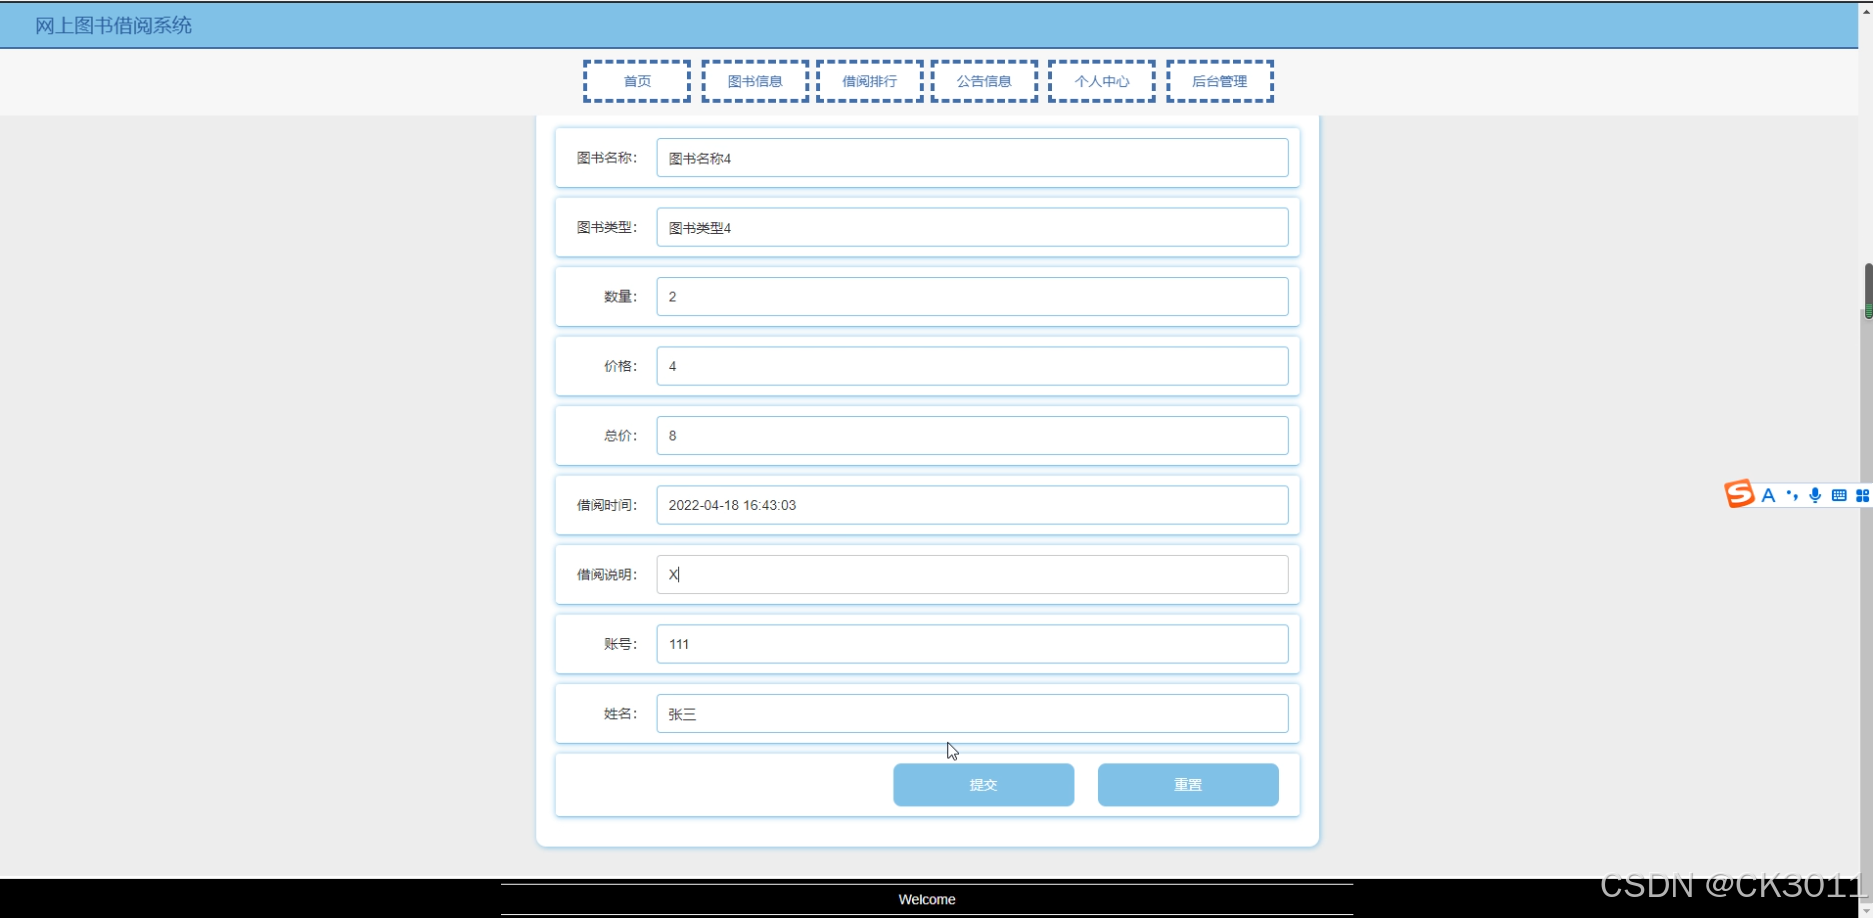The width and height of the screenshot is (1873, 918).
Task: Open the soft keyboard icon in Sogou toolbar
Action: click(x=1838, y=494)
